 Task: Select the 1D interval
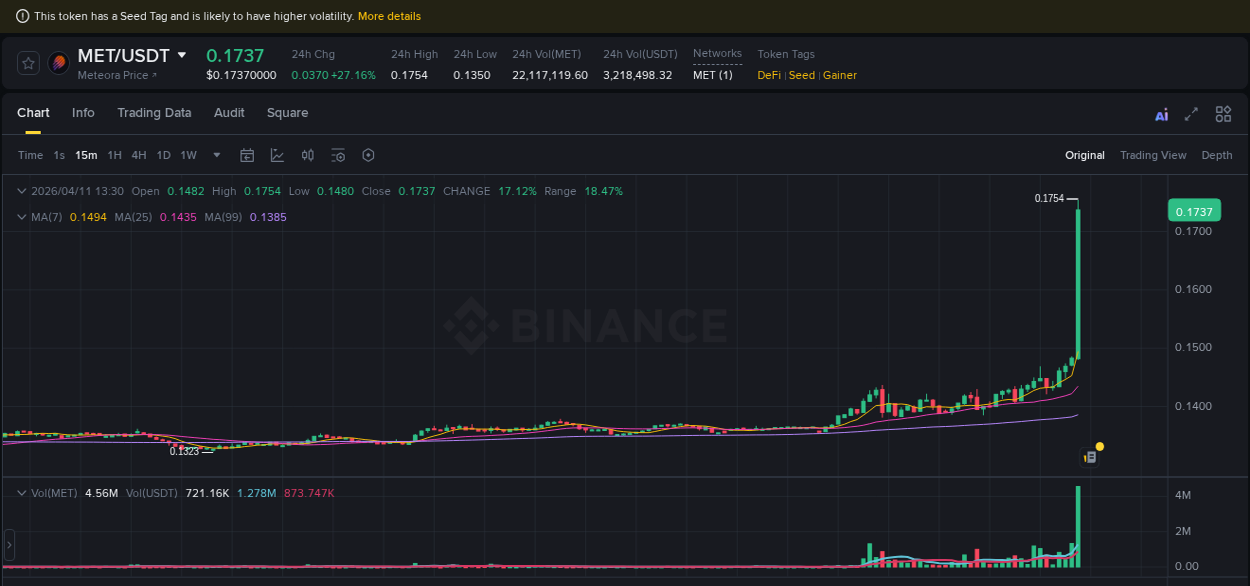tap(163, 155)
